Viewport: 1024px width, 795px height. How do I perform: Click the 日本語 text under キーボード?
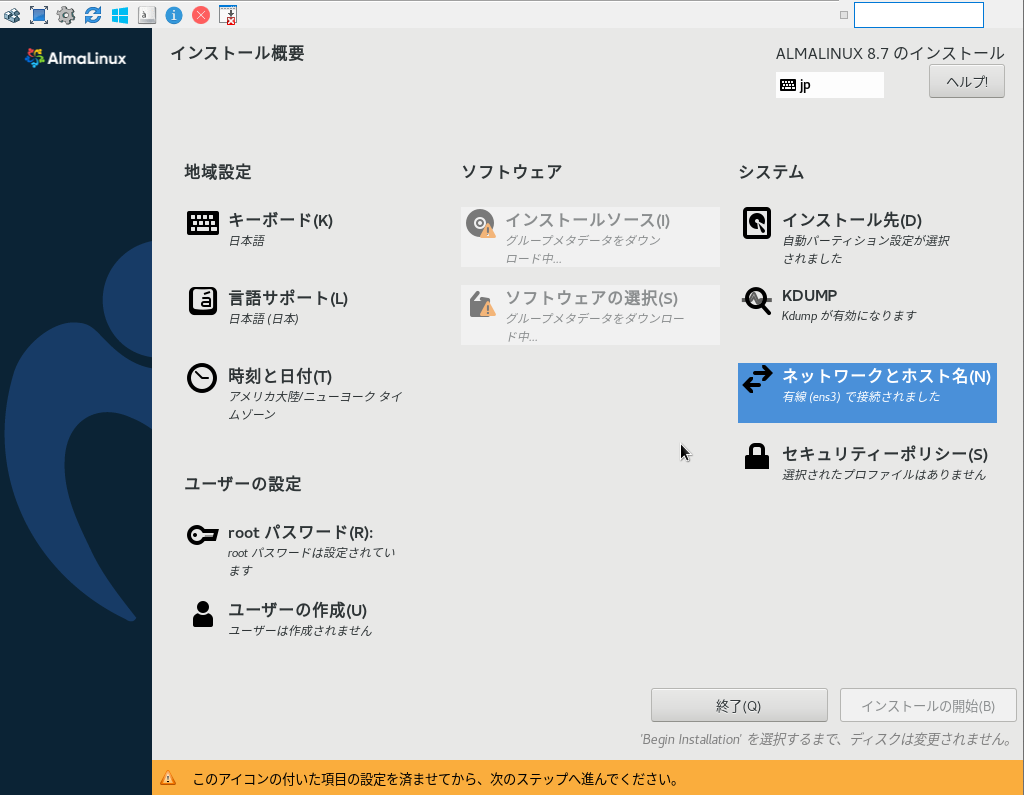(246, 240)
